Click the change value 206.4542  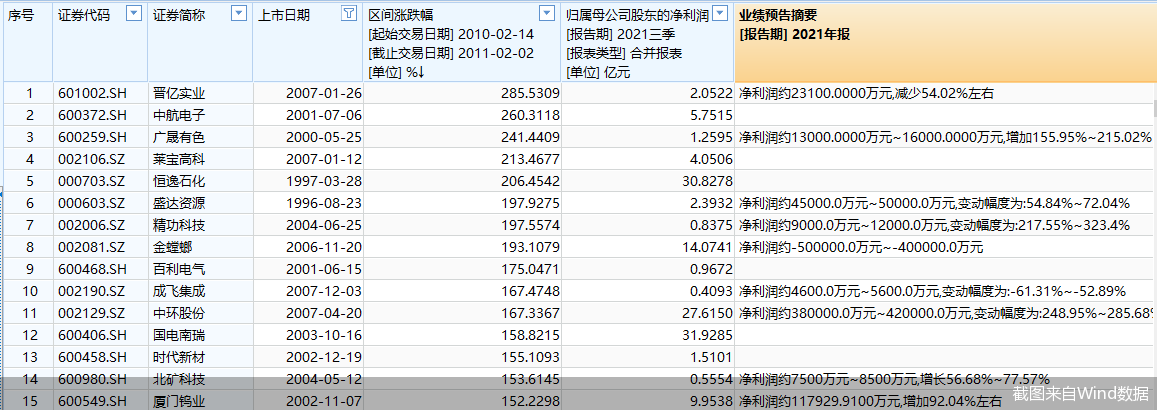(530, 181)
